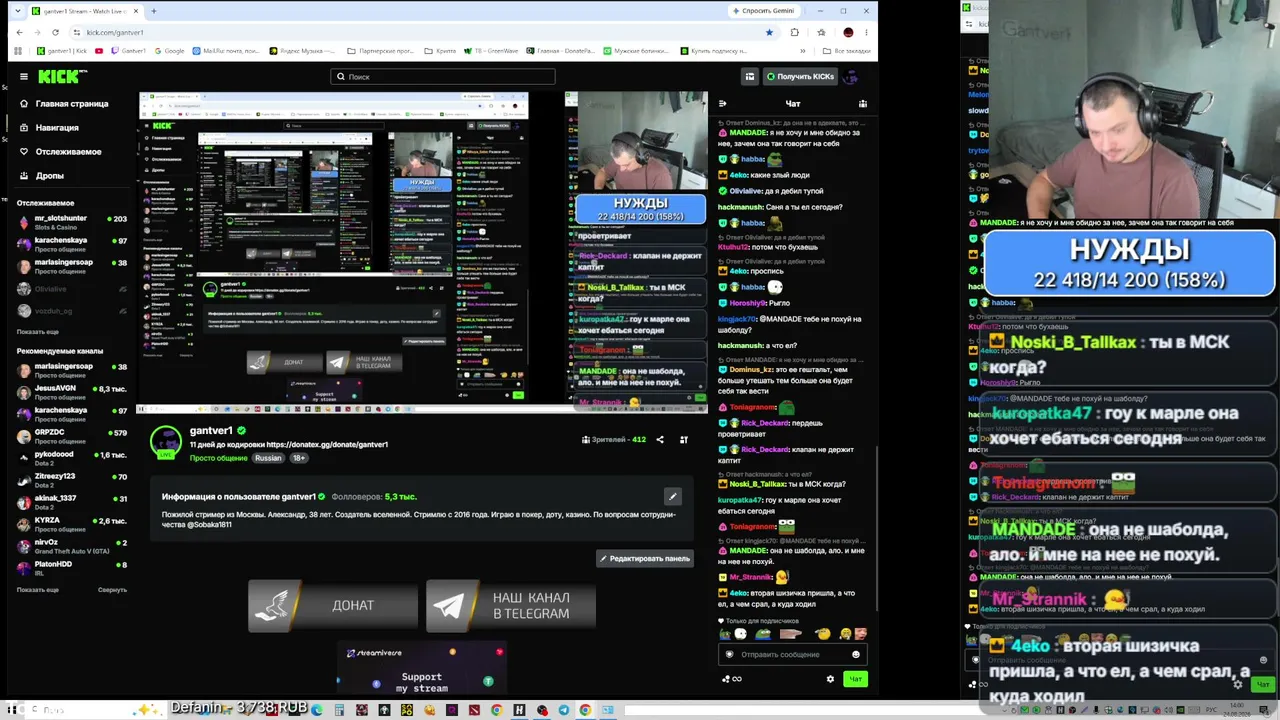
Task: Open a new Chrome tab
Action: [153, 11]
